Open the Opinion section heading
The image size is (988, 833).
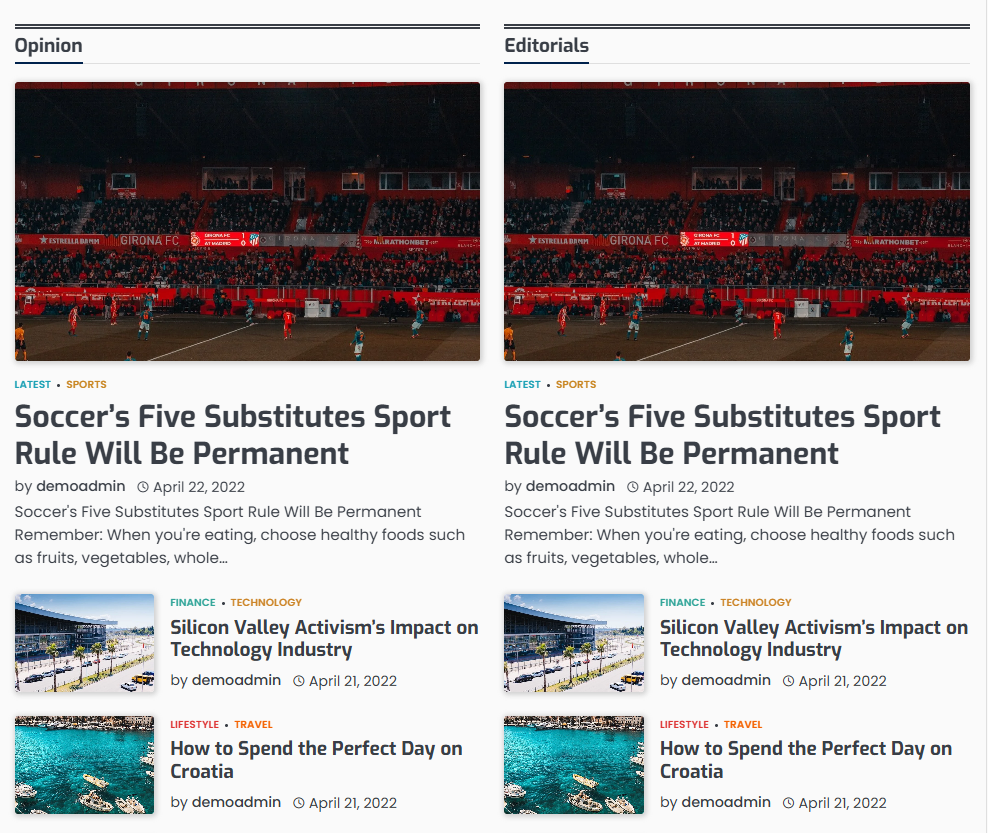(49, 45)
